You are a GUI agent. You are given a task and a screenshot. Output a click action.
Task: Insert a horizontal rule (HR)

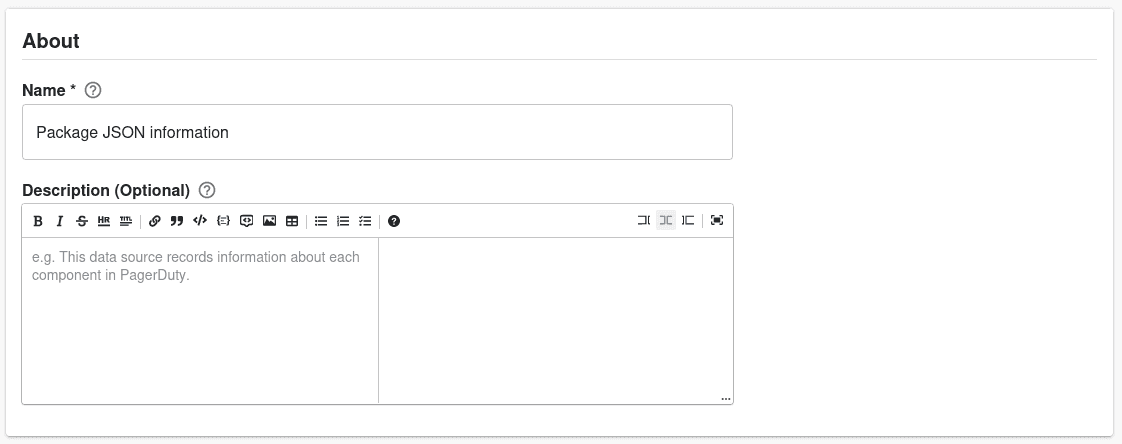coord(104,221)
